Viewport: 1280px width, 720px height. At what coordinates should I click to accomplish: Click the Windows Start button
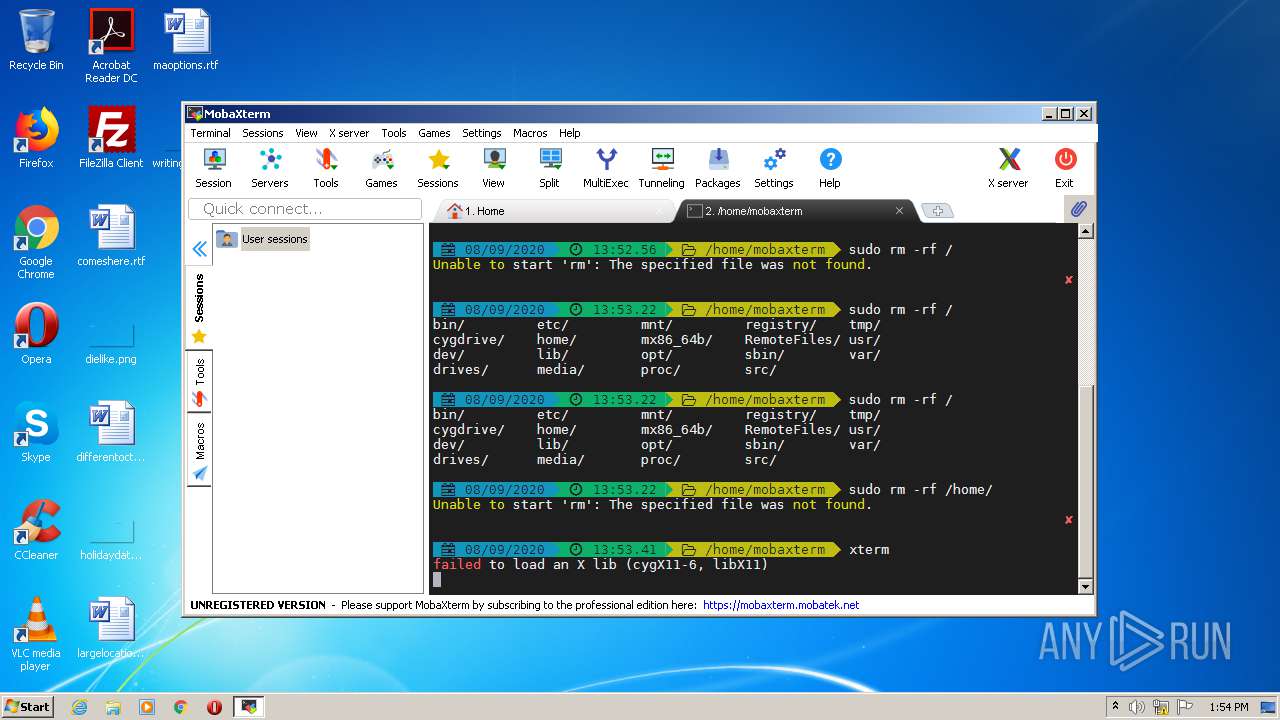pos(27,706)
